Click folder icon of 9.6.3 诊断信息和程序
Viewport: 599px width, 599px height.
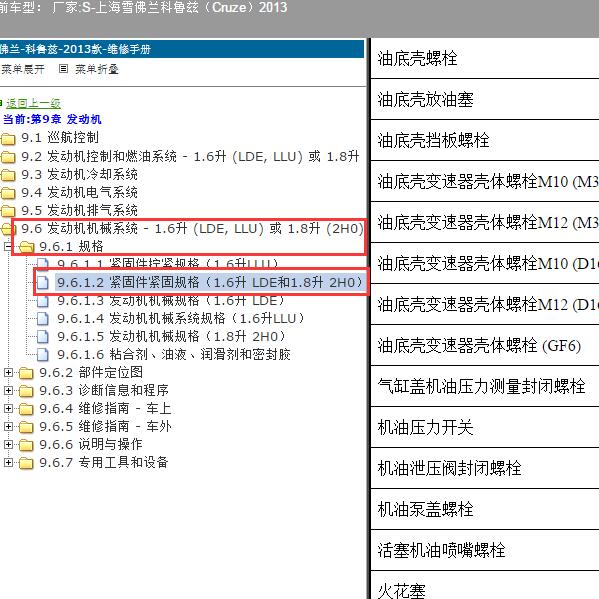(x=26, y=391)
